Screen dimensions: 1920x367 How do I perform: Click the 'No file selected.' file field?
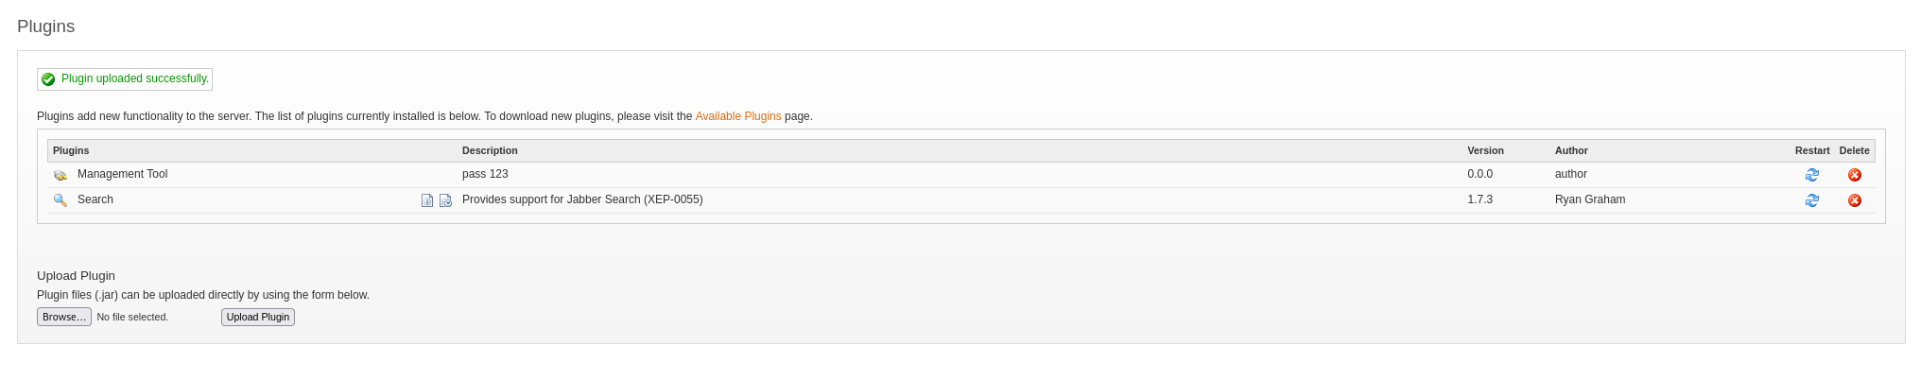132,317
